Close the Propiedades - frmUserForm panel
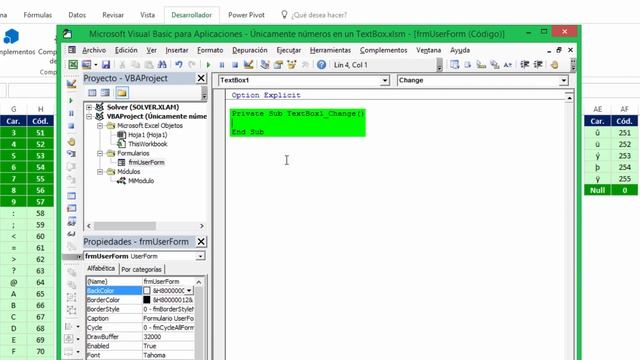This screenshot has height=360, width=640. coord(201,242)
